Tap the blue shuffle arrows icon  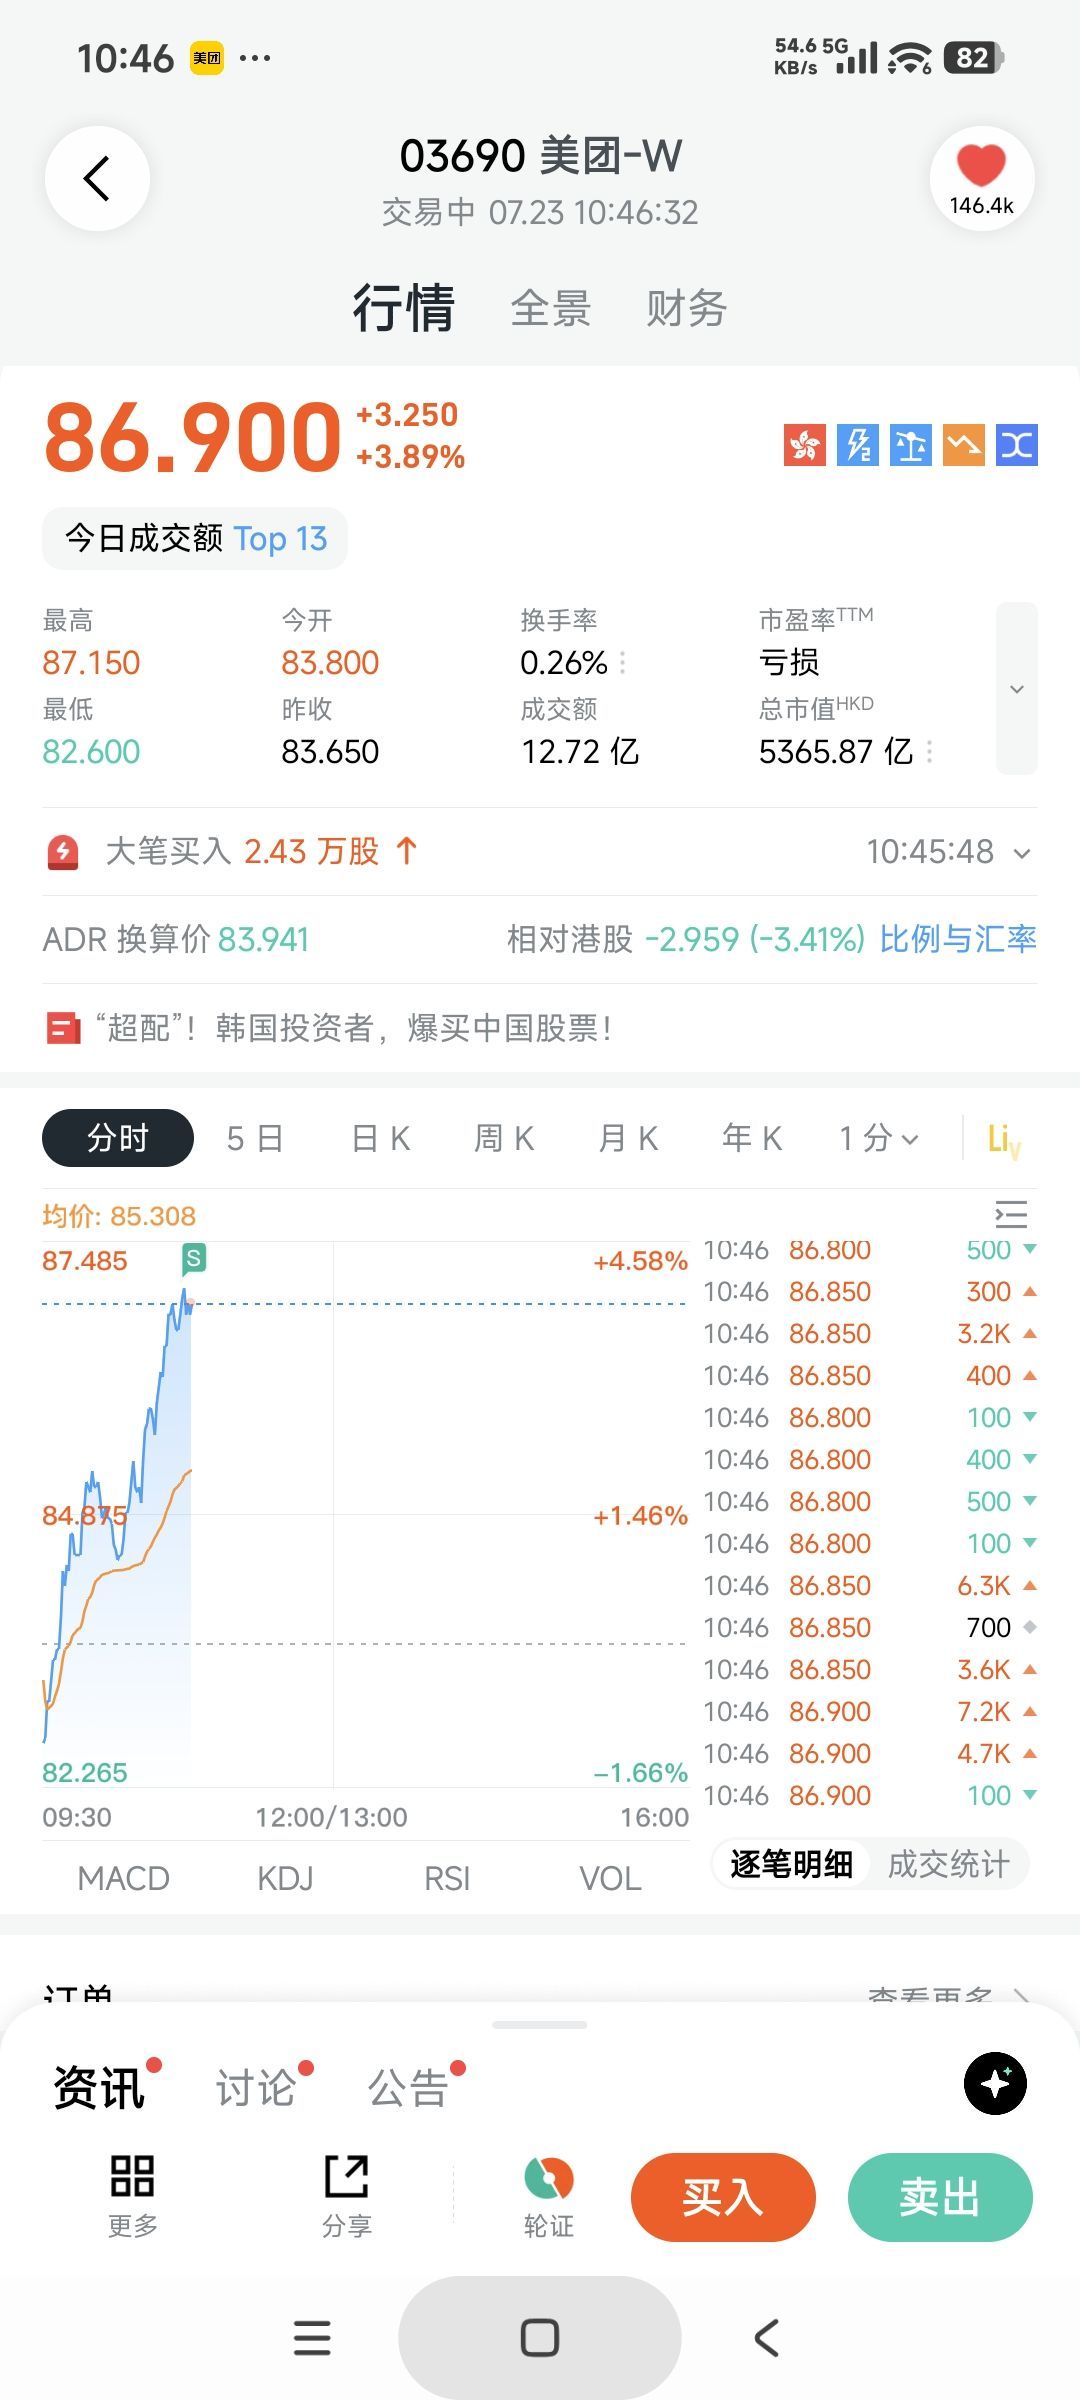1017,445
